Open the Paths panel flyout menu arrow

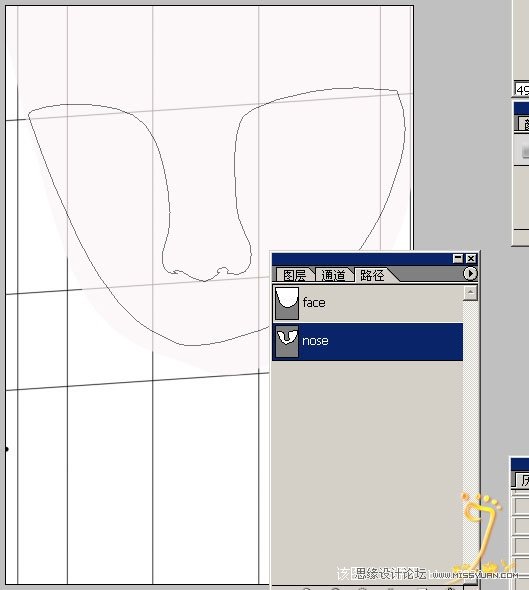[x=470, y=273]
